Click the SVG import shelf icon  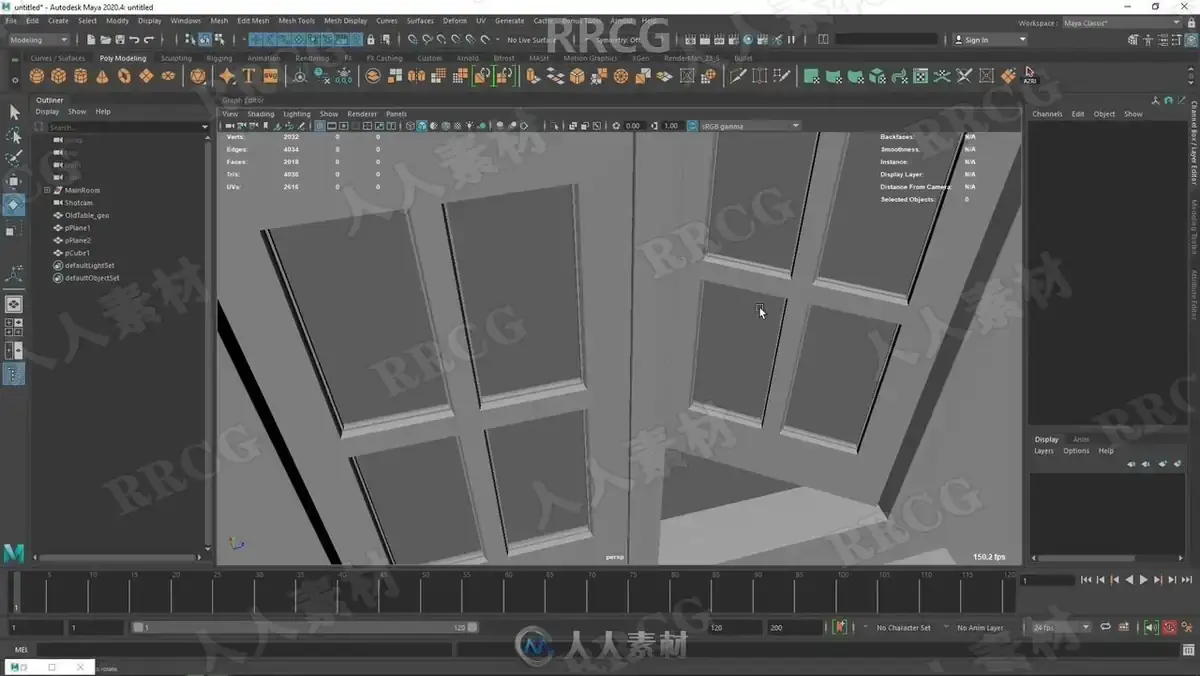pyautogui.click(x=270, y=76)
